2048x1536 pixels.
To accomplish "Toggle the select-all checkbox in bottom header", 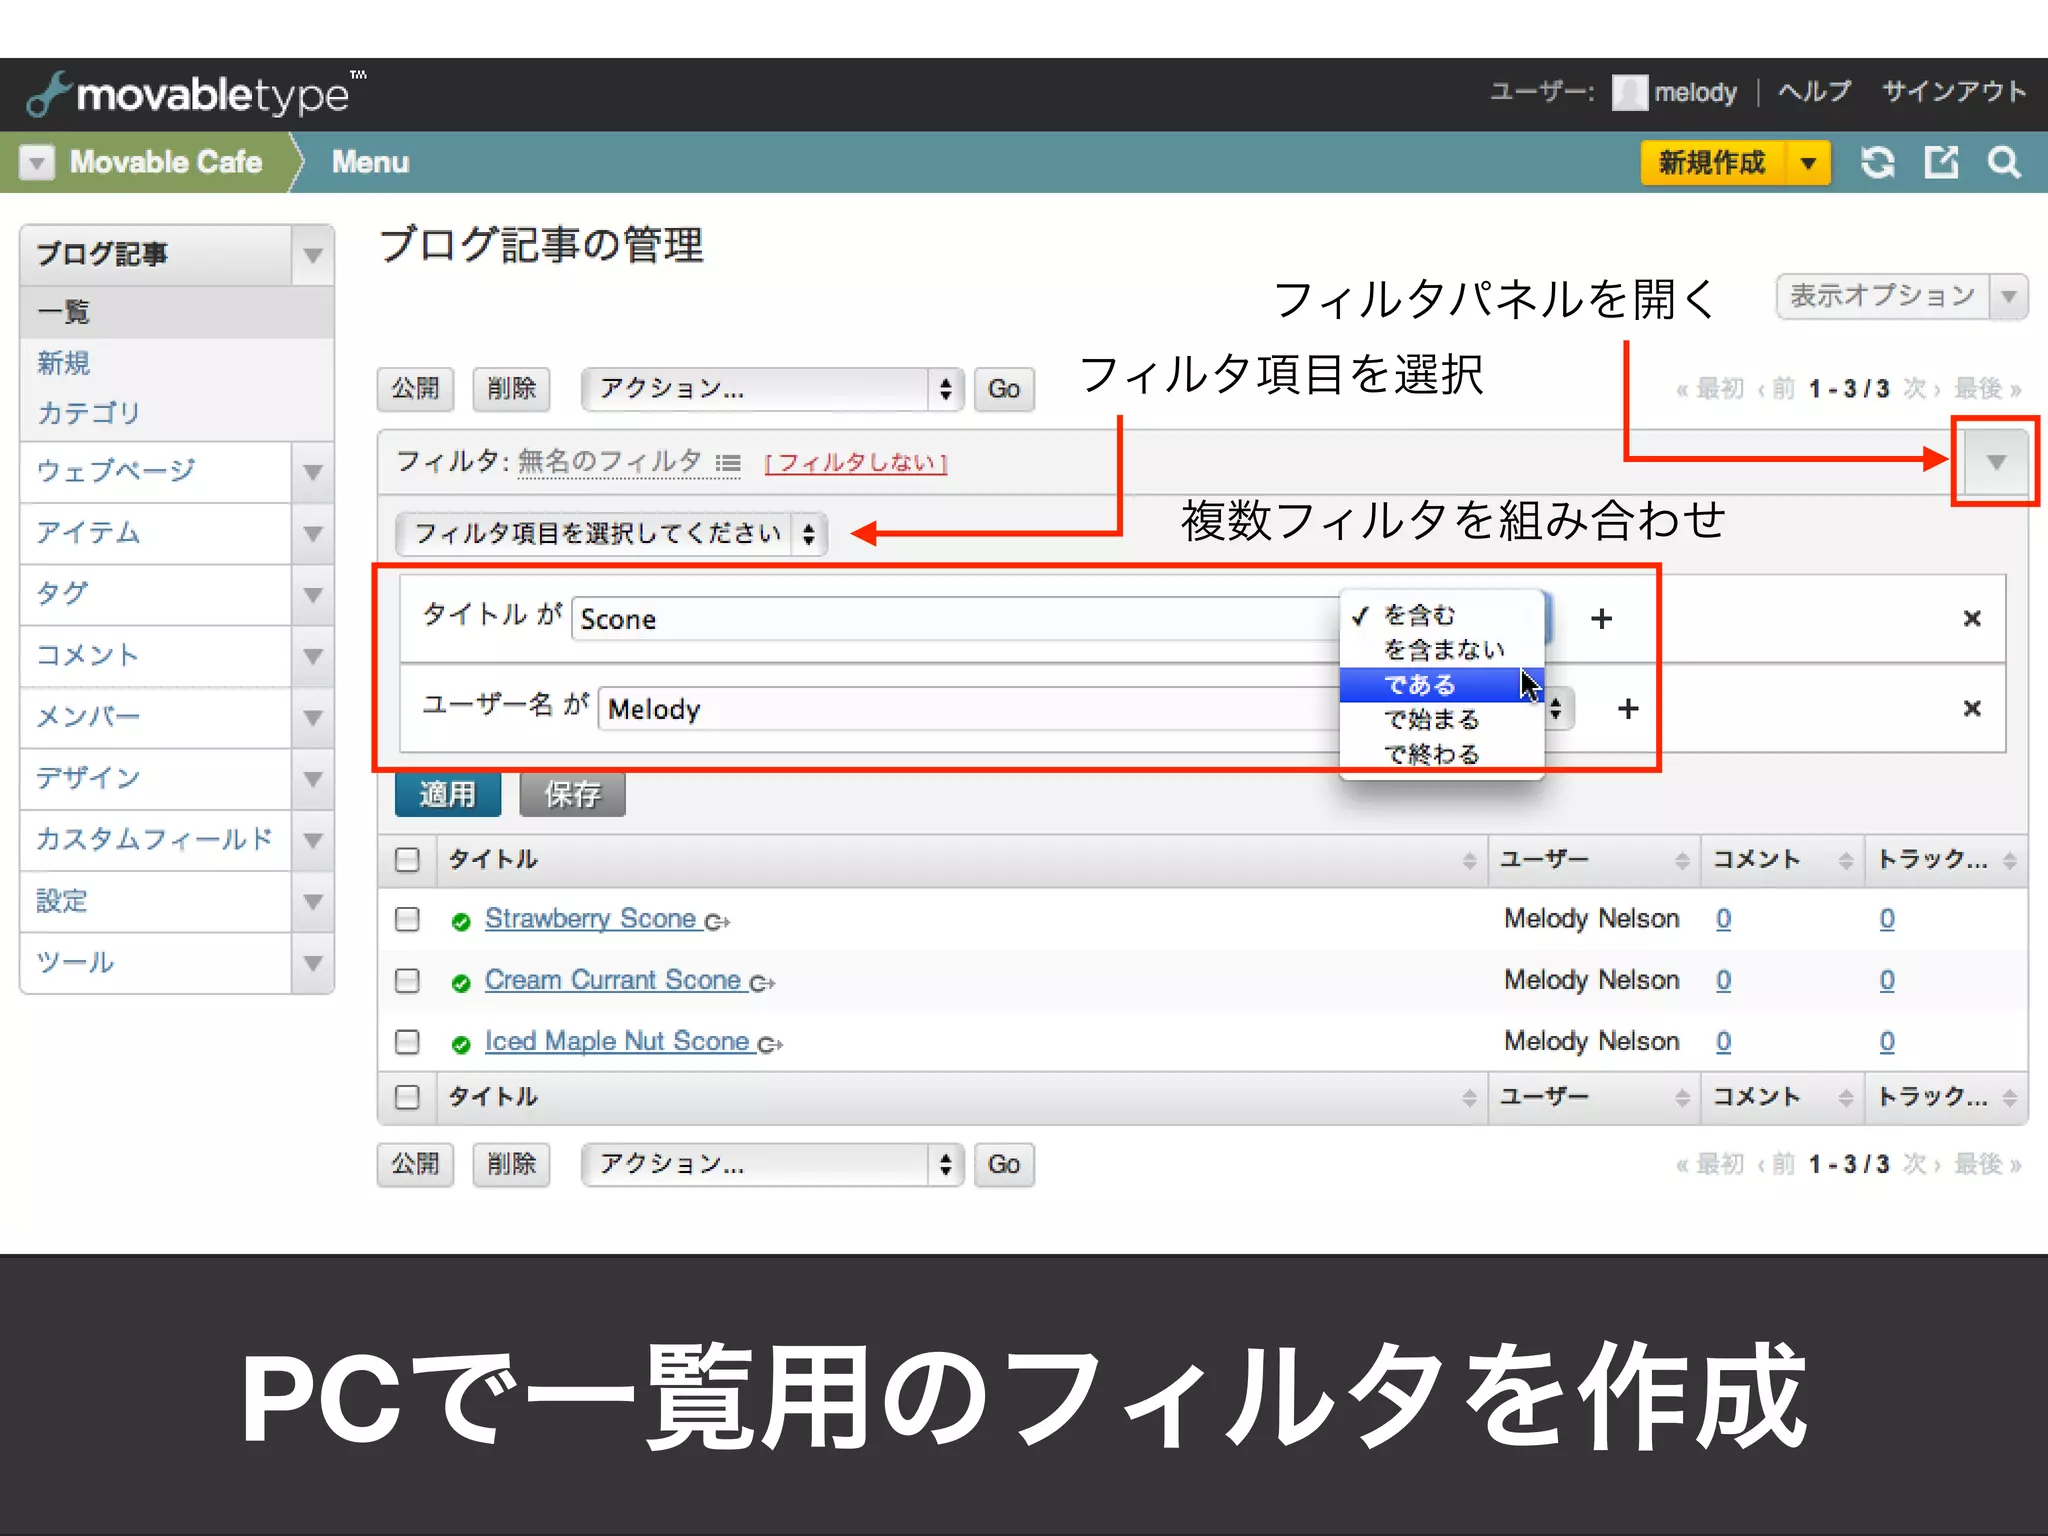I will tap(407, 1097).
